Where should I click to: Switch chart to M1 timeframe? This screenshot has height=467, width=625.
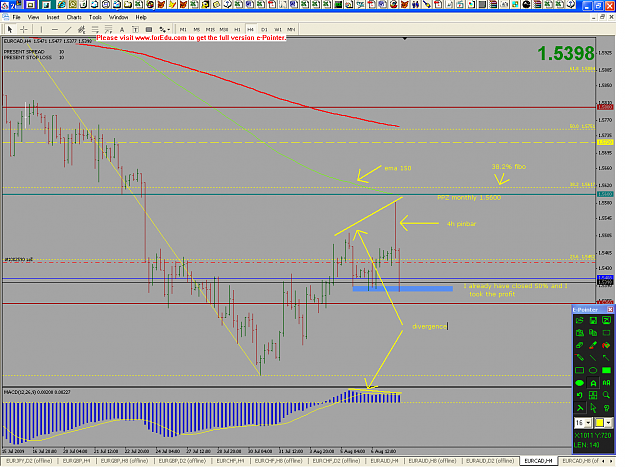click(x=183, y=29)
